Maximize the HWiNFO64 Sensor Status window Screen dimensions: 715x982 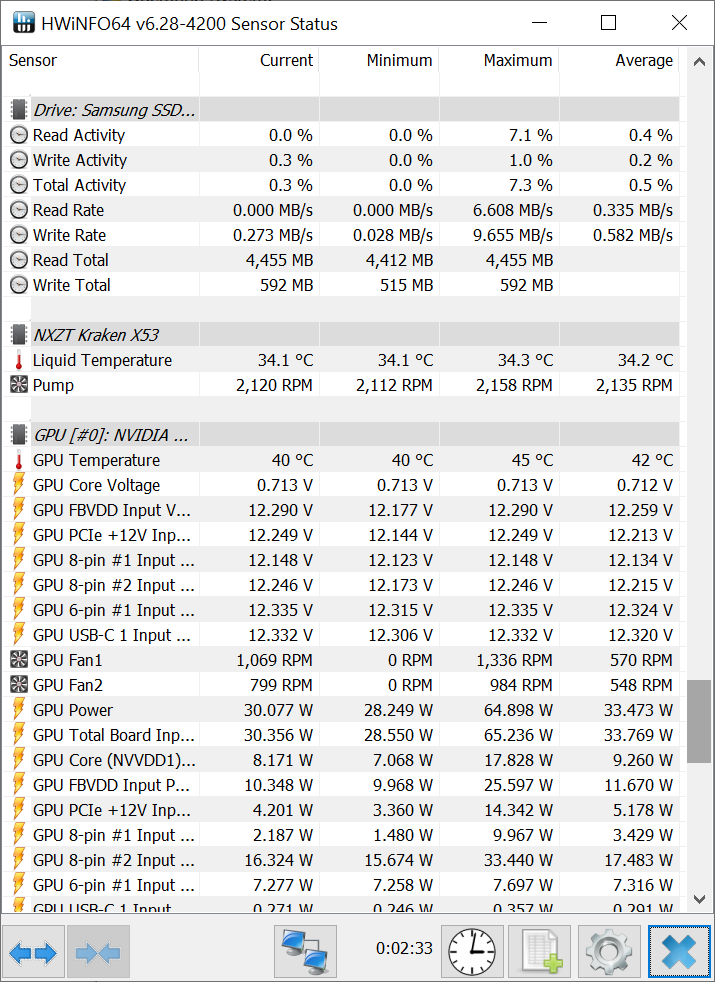[x=609, y=23]
